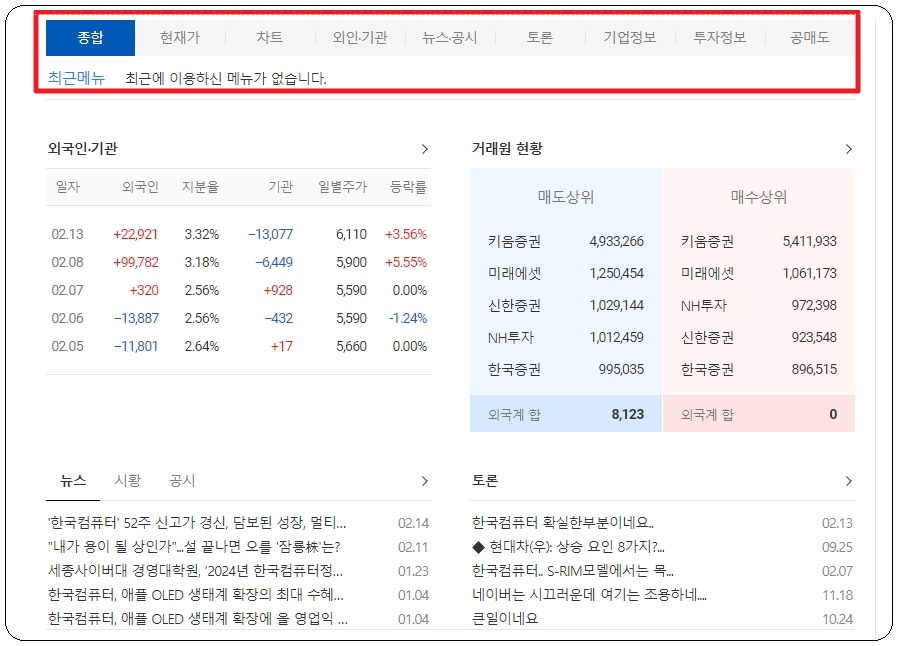This screenshot has height=646, width=898.
Task: Open post 한국컴퓨터.. S-RIM모델에서는
Action: click(x=573, y=571)
